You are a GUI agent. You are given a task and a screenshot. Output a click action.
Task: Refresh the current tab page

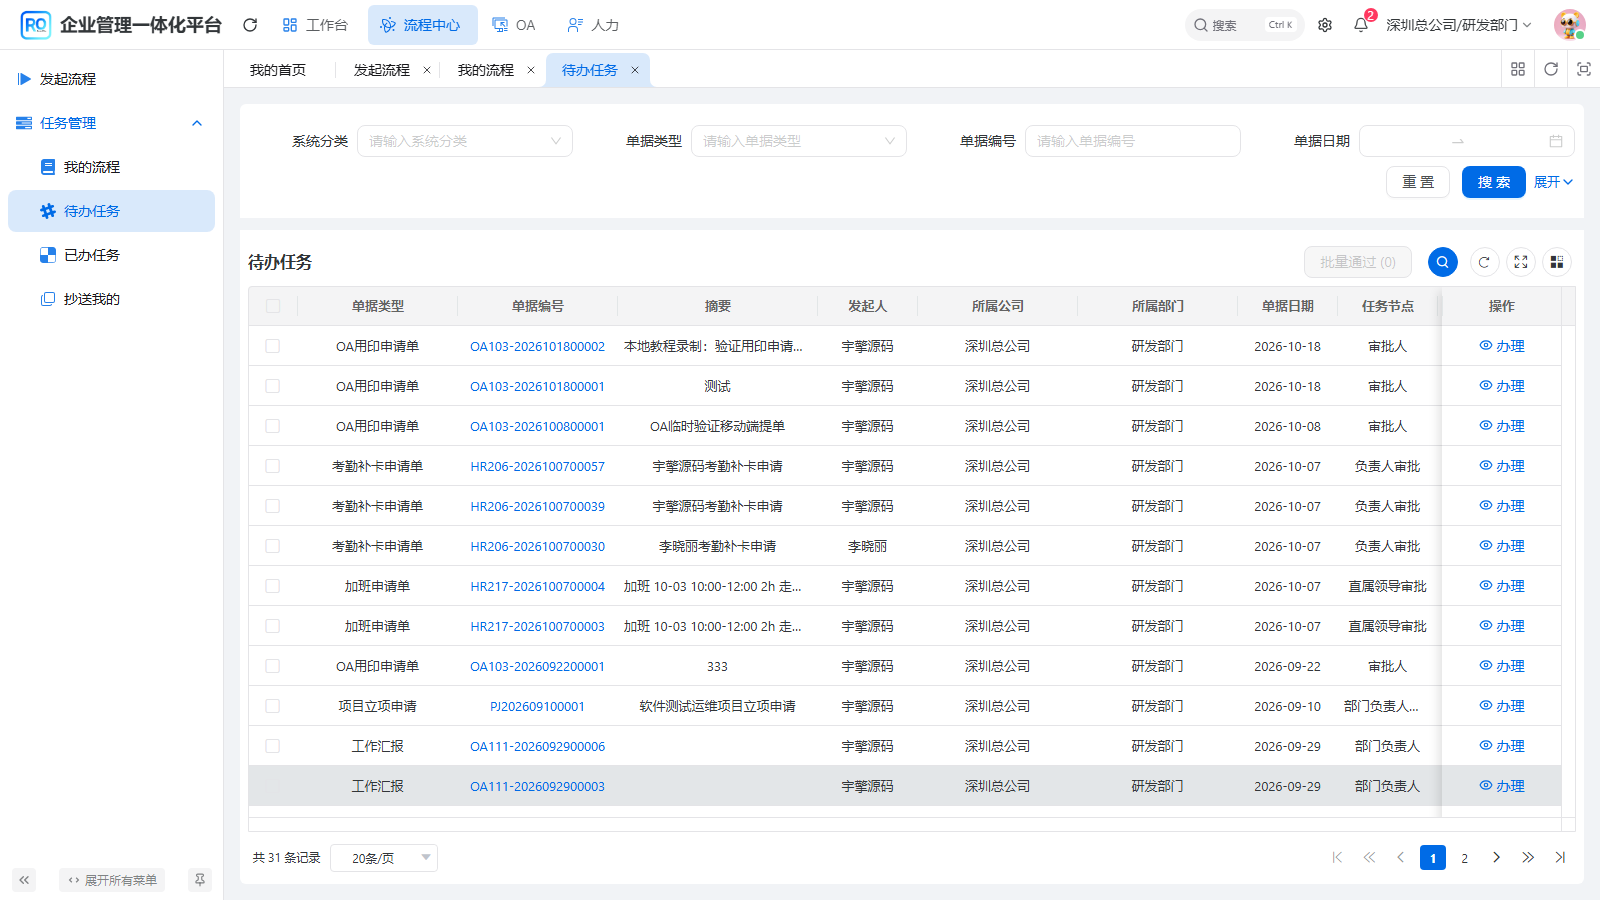pos(1551,69)
